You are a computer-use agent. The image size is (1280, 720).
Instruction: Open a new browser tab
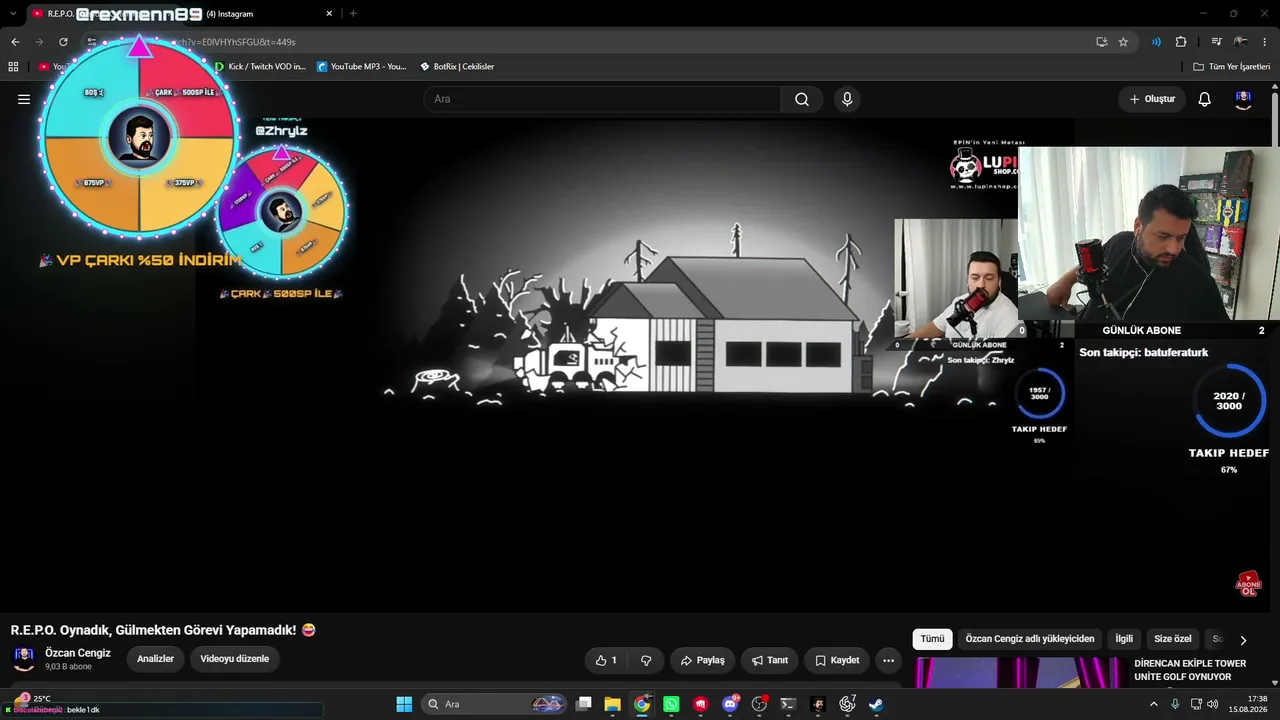point(353,14)
